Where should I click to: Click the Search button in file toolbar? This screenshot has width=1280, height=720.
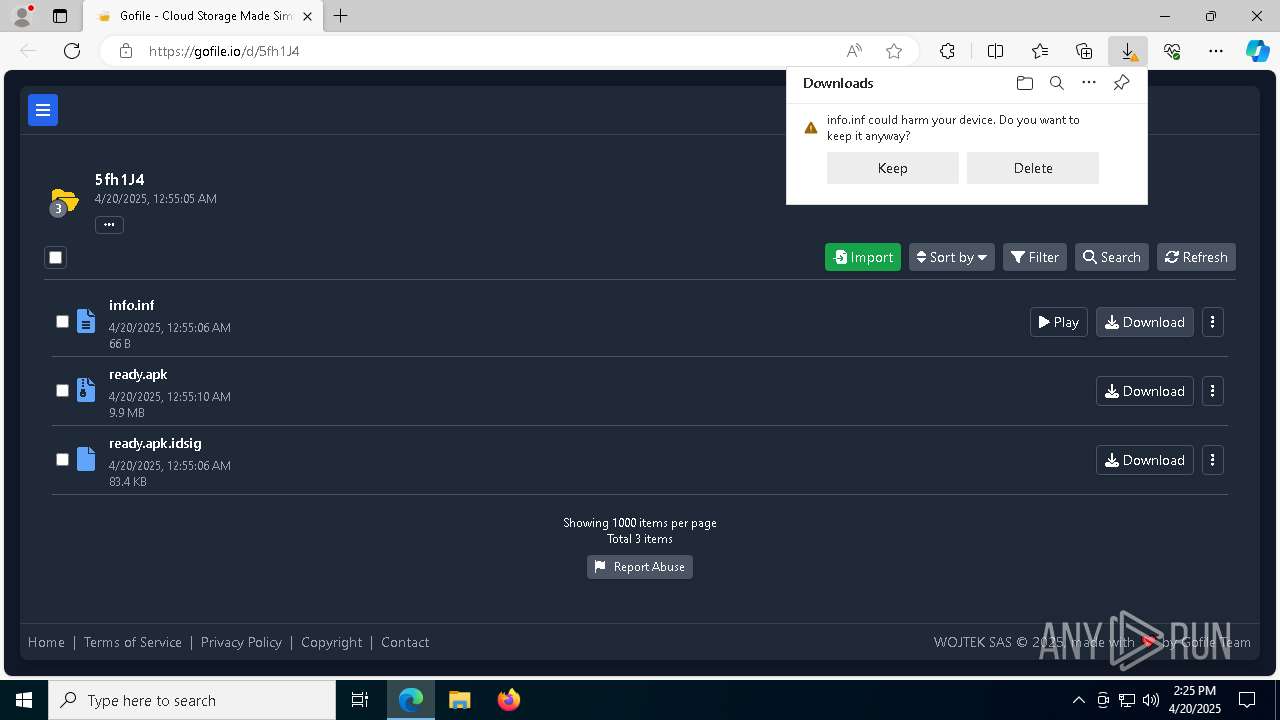pyautogui.click(x=1112, y=257)
